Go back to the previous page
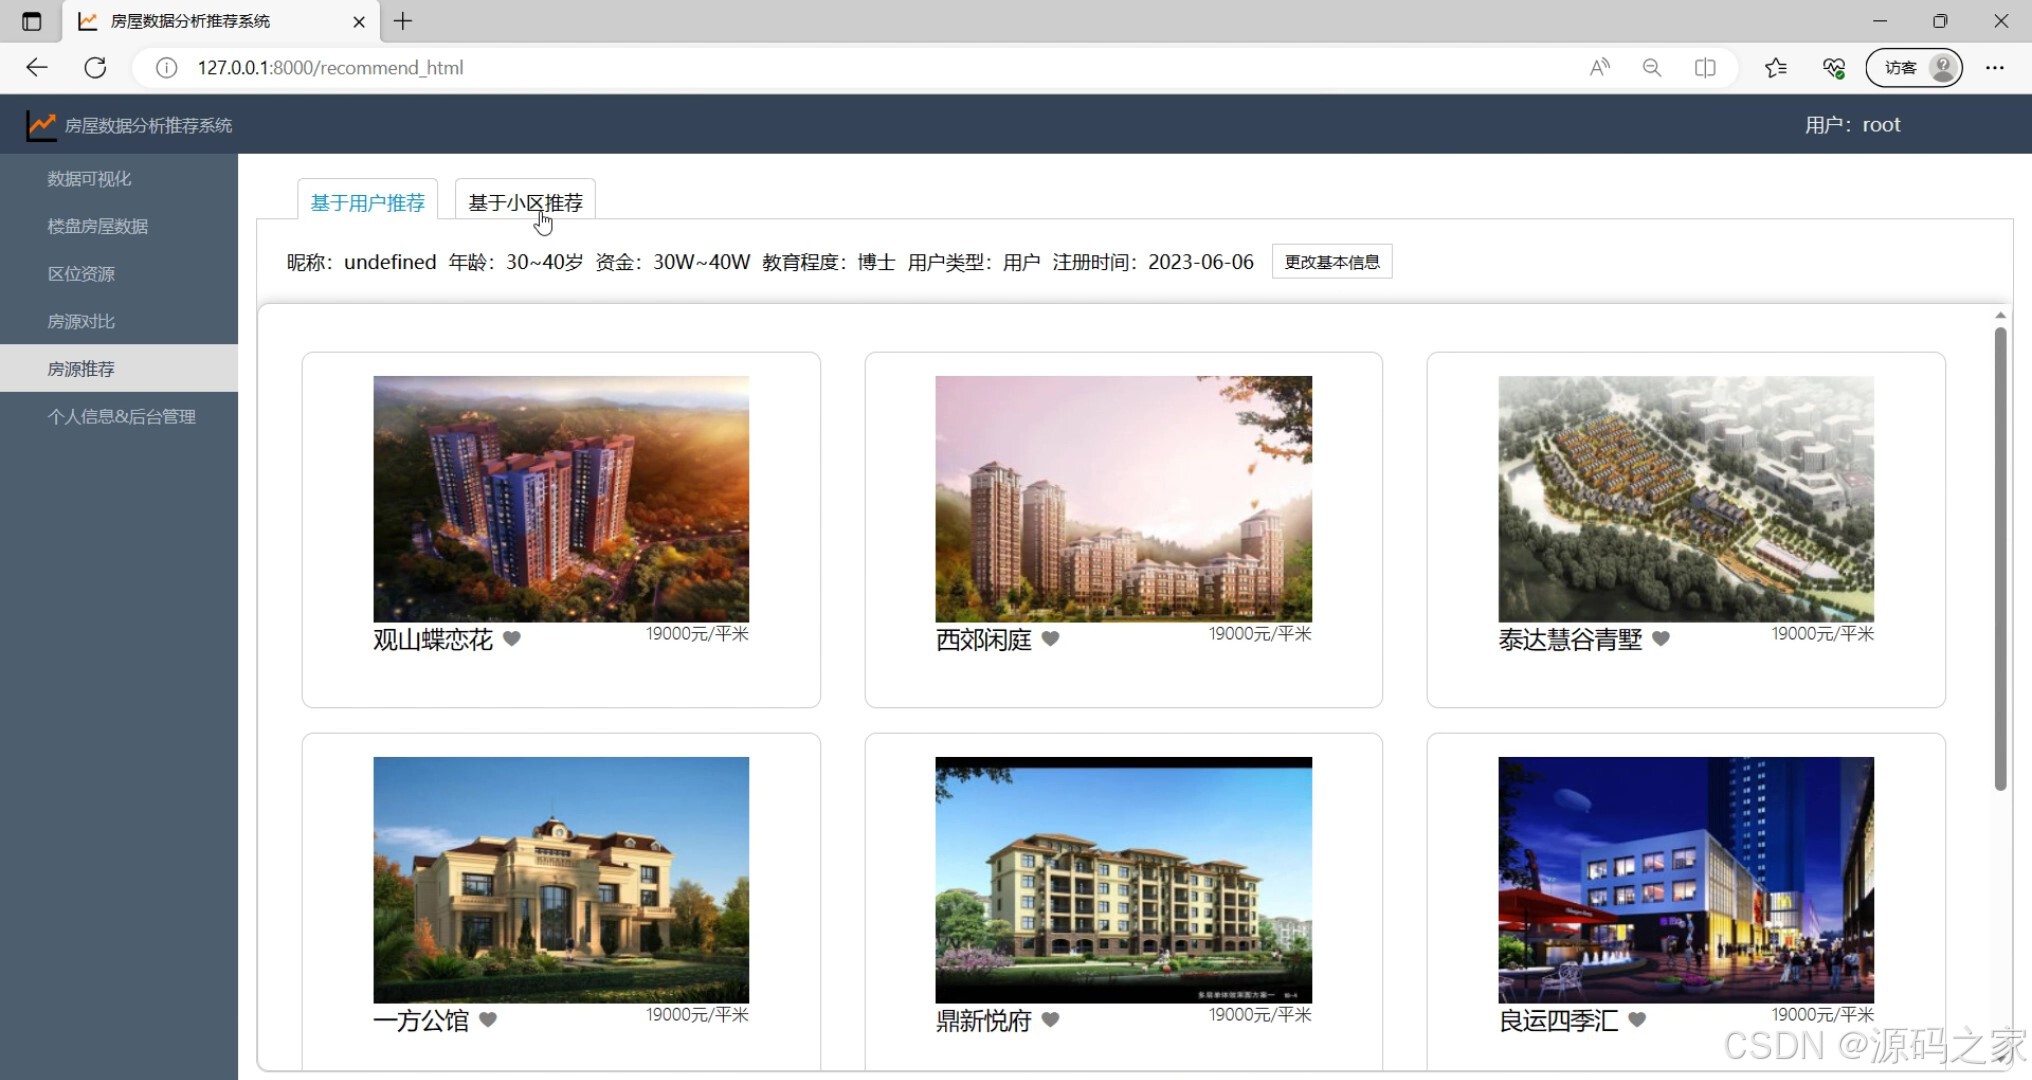Viewport: 2032px width, 1080px height. [x=37, y=68]
